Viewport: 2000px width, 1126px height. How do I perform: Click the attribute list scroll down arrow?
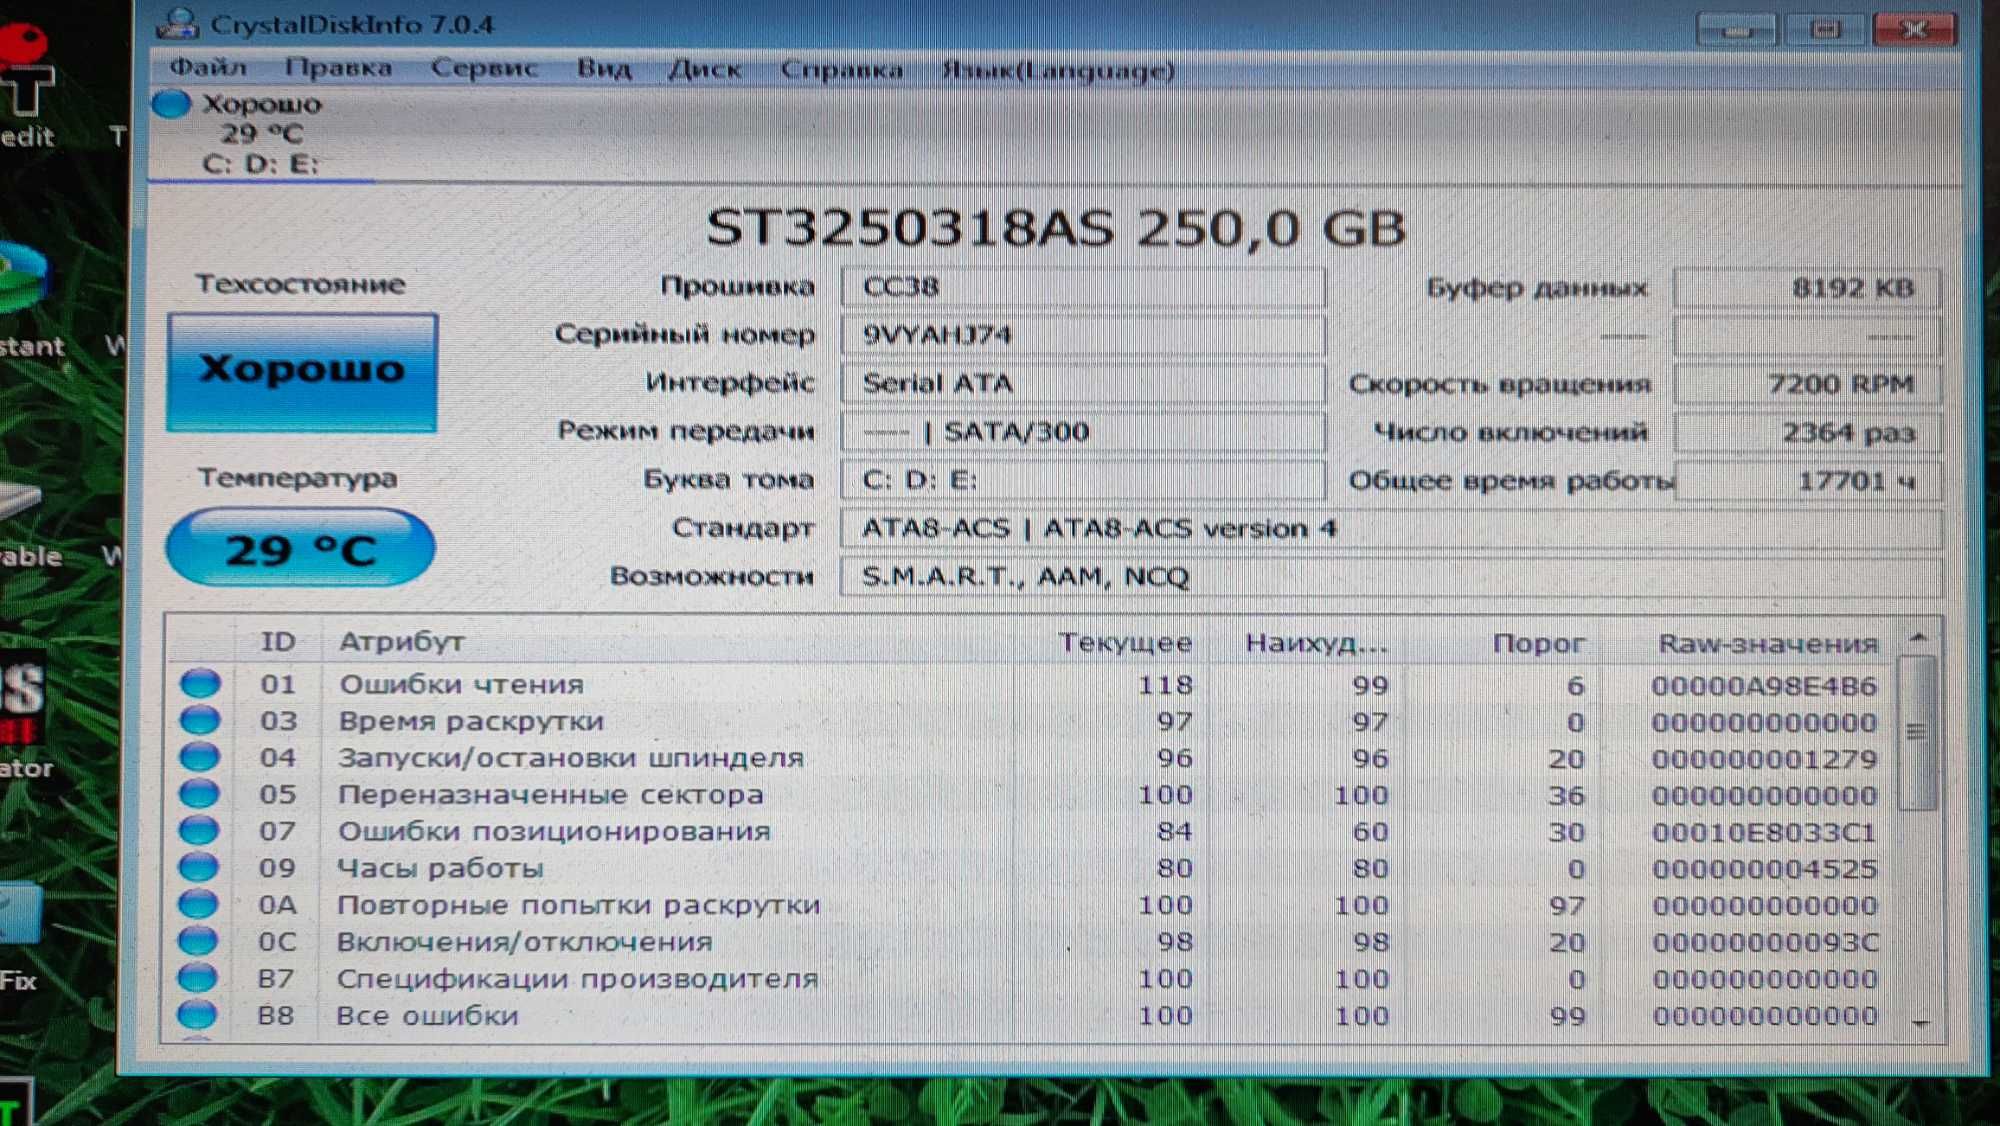tap(1920, 1023)
